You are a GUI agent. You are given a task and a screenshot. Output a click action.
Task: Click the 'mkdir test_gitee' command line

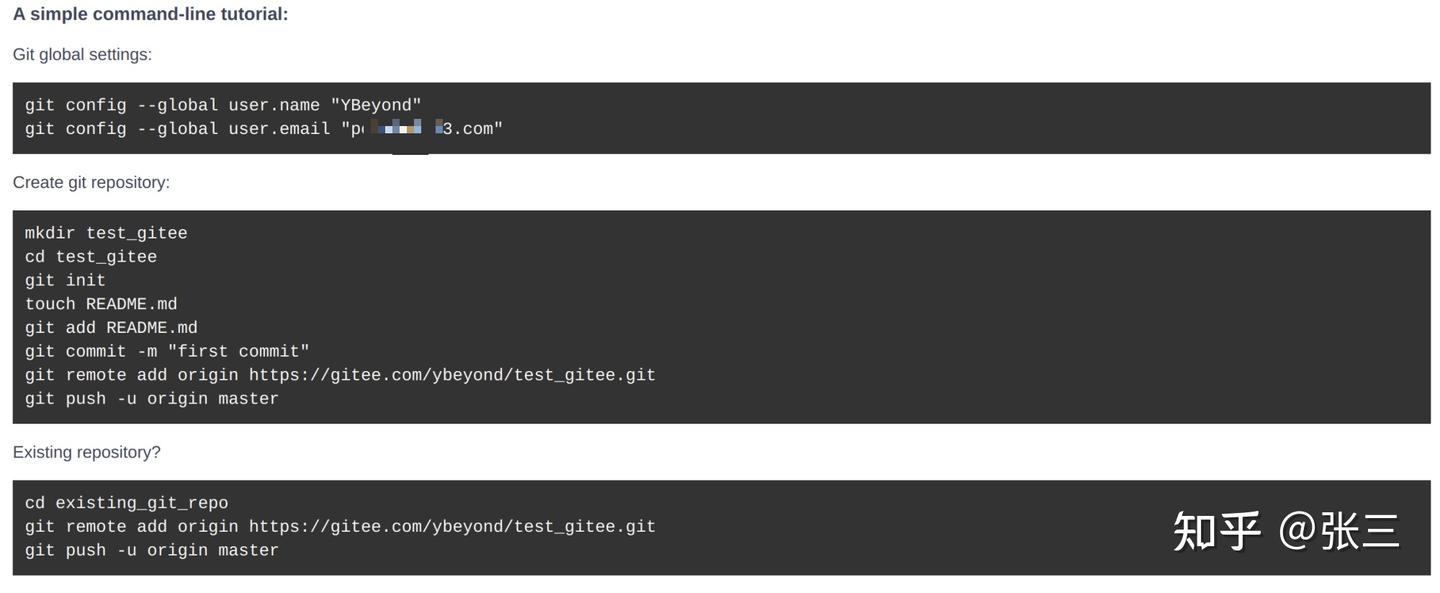click(x=106, y=233)
